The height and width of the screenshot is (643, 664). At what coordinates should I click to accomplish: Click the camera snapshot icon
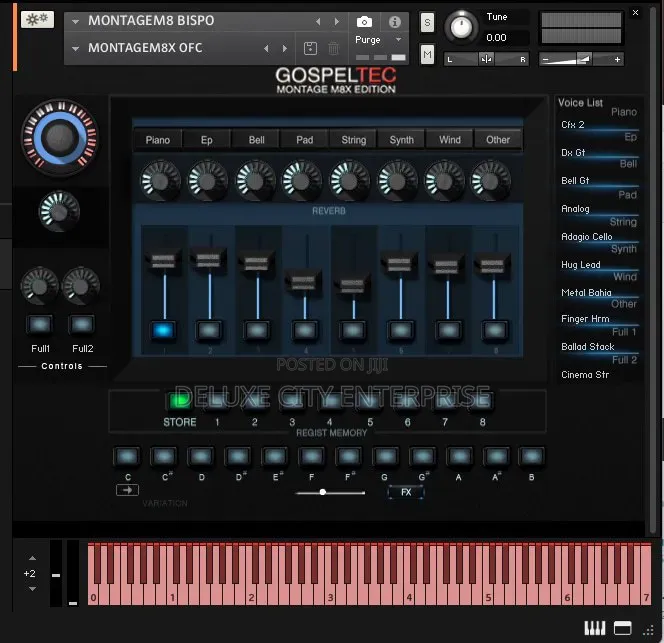point(364,22)
